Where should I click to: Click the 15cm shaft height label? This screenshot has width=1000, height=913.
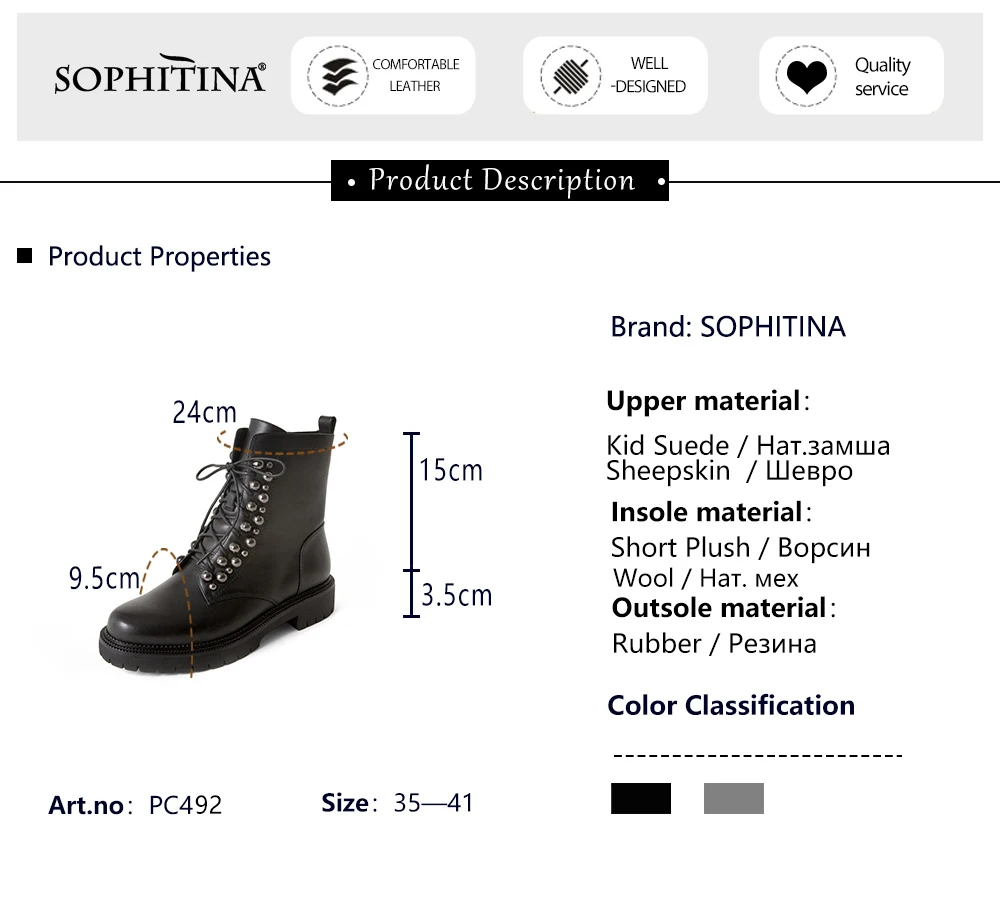click(450, 469)
